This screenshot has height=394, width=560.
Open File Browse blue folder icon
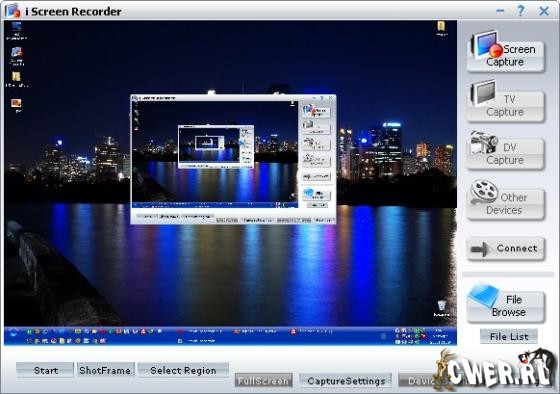pyautogui.click(x=484, y=295)
